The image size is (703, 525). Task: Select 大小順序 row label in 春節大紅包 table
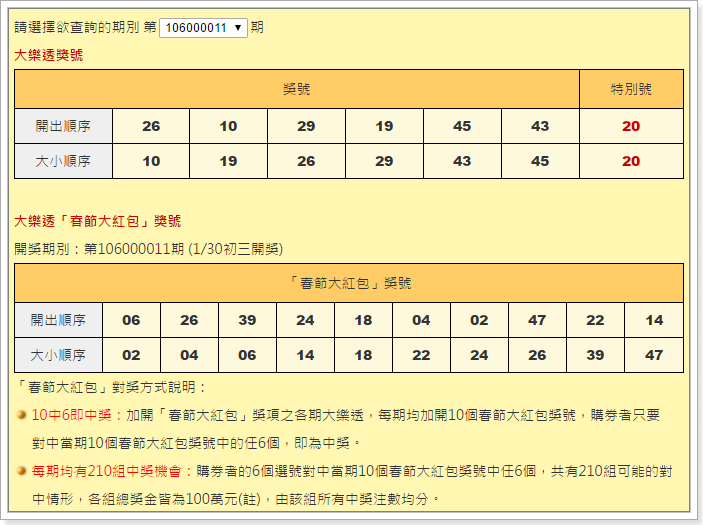[58, 355]
